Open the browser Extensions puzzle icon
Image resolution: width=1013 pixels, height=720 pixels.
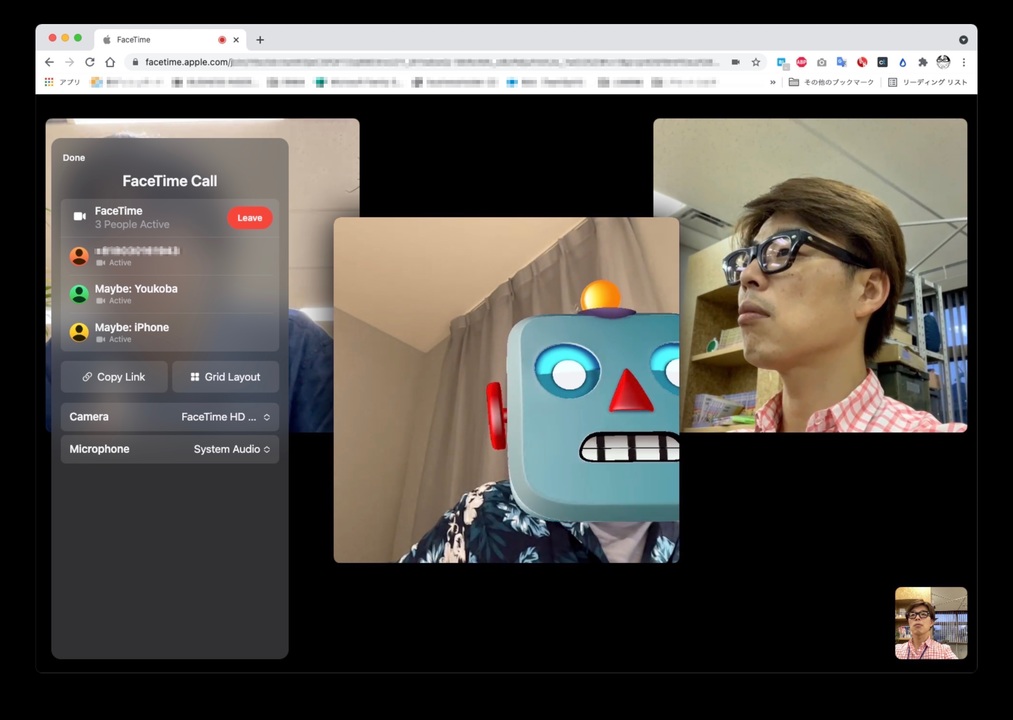pyautogui.click(x=922, y=62)
